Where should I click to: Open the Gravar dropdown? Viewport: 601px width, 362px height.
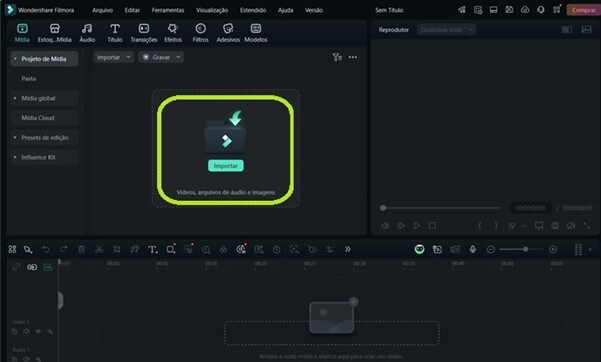(x=161, y=57)
